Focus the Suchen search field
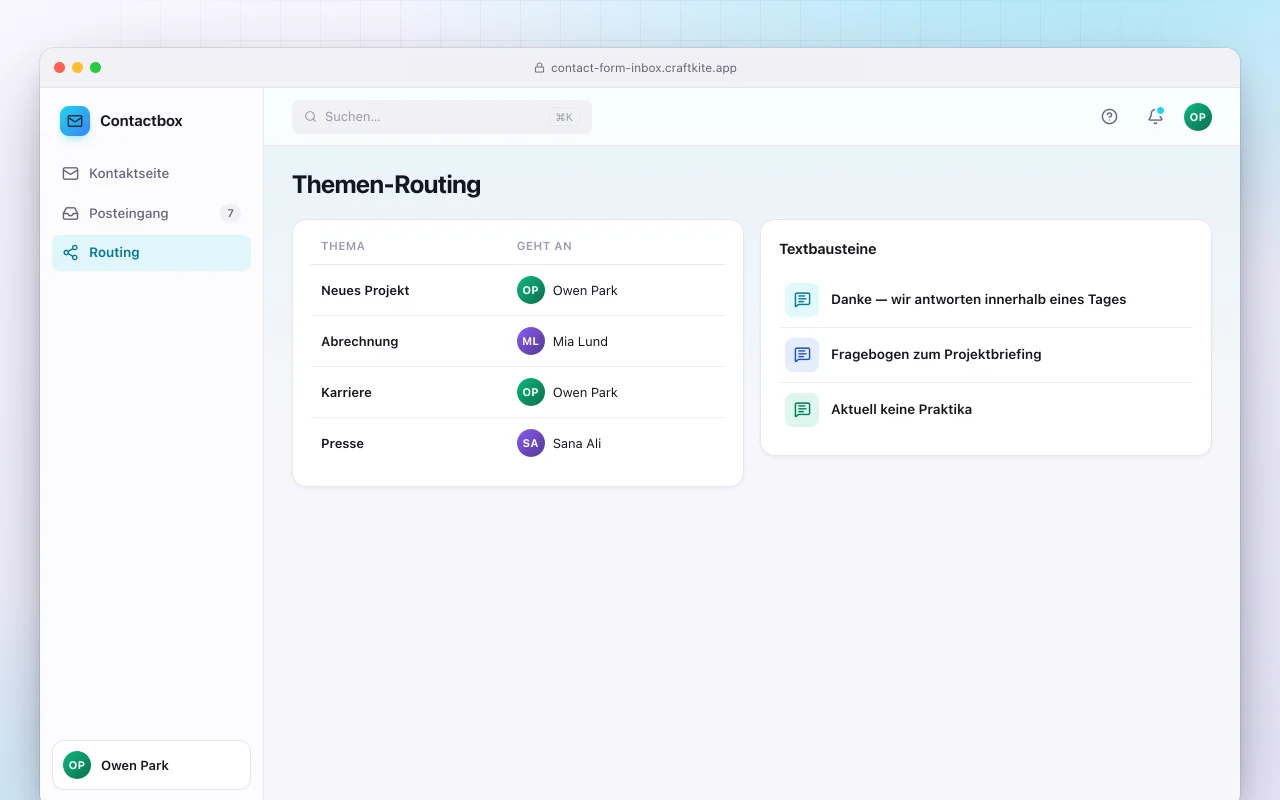 pyautogui.click(x=442, y=117)
